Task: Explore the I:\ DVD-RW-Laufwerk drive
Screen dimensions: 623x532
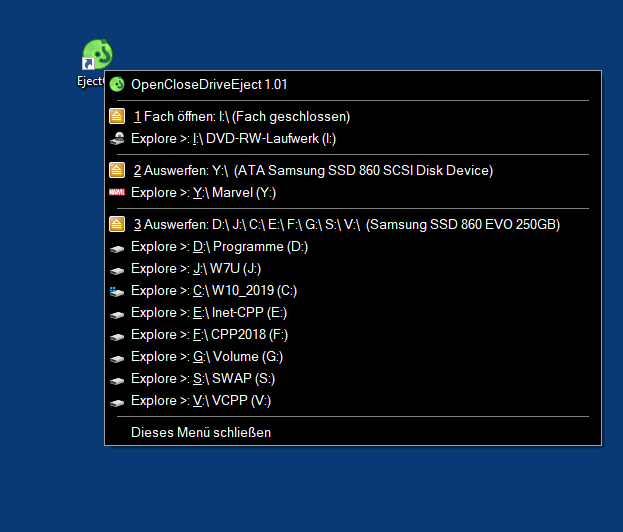Action: (x=353, y=139)
